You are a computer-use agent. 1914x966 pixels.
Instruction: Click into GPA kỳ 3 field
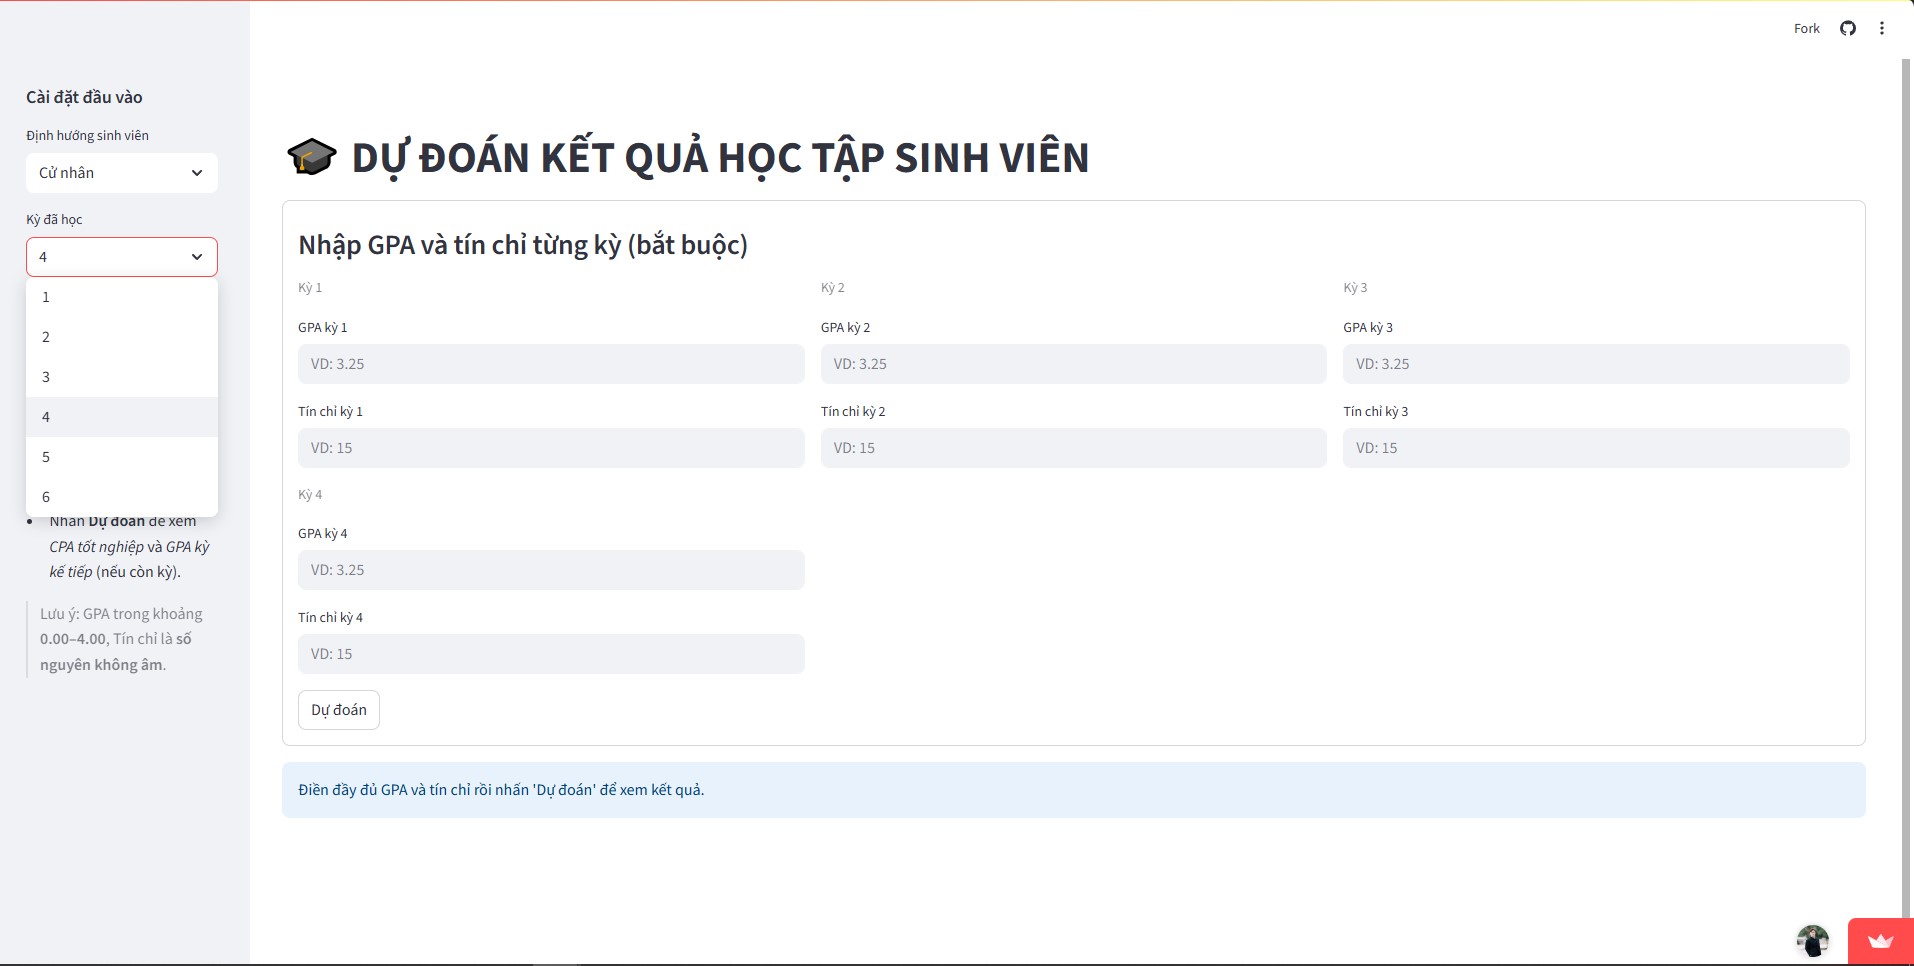pyautogui.click(x=1596, y=364)
